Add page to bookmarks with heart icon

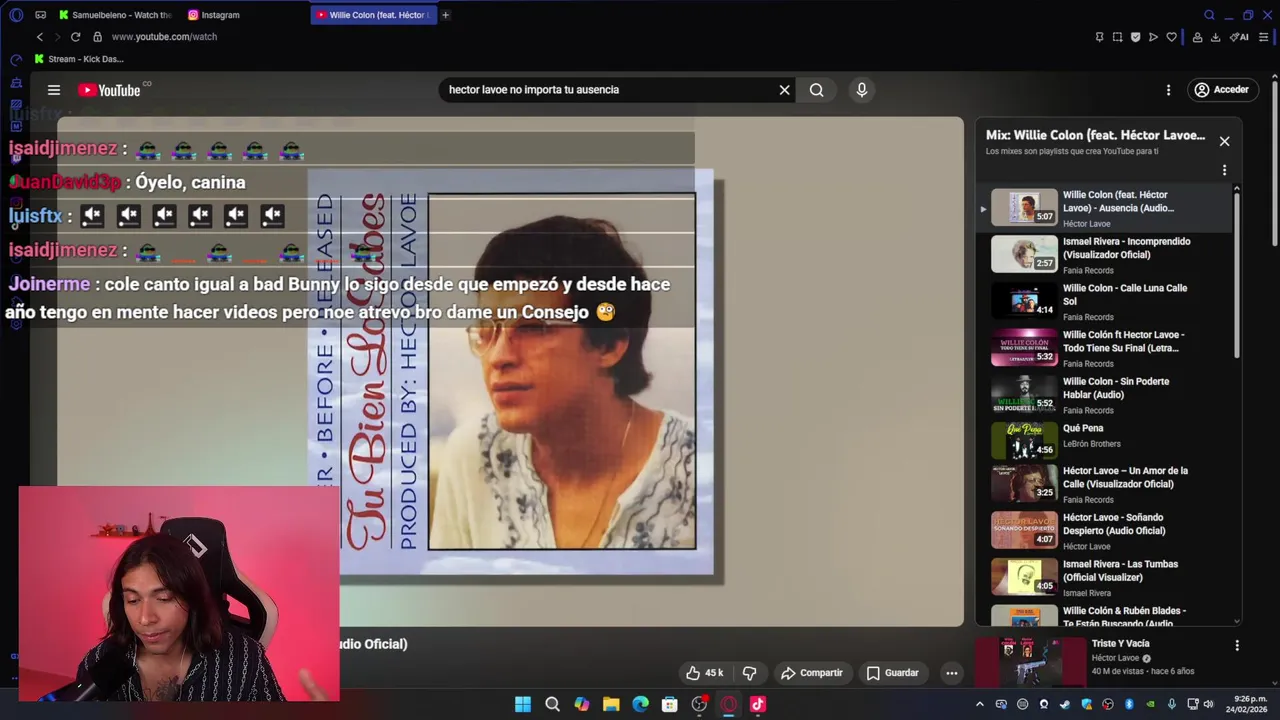1171,37
